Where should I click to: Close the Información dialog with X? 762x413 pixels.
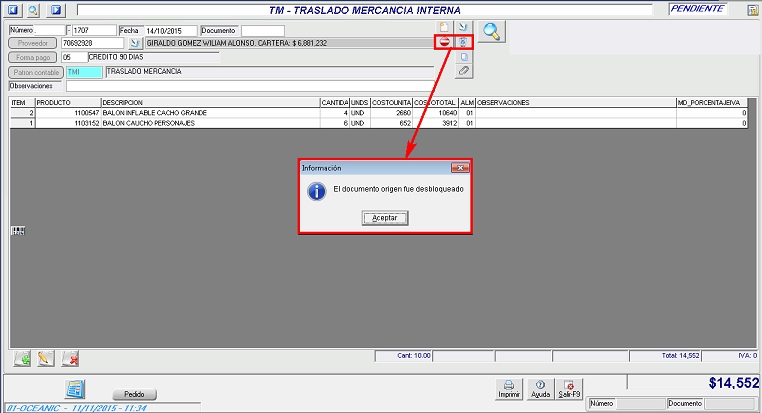coord(460,168)
